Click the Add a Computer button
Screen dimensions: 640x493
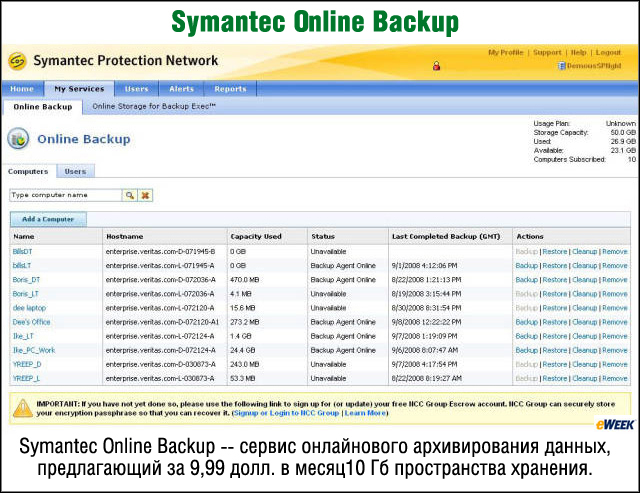coord(48,219)
